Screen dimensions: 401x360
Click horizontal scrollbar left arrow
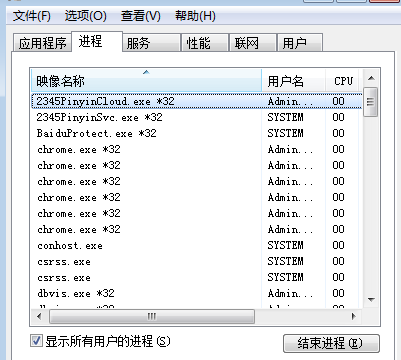(x=39, y=316)
